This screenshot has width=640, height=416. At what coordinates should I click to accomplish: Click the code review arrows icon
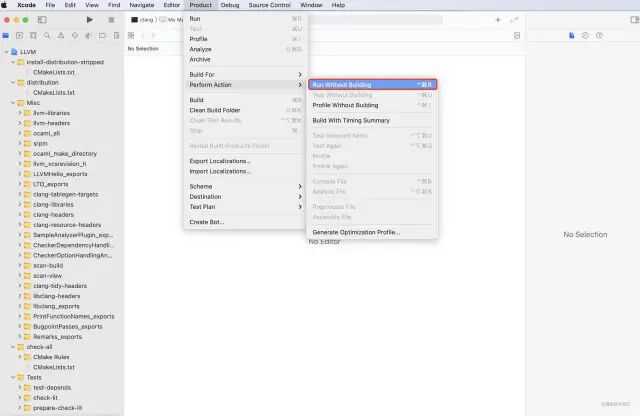[514, 20]
